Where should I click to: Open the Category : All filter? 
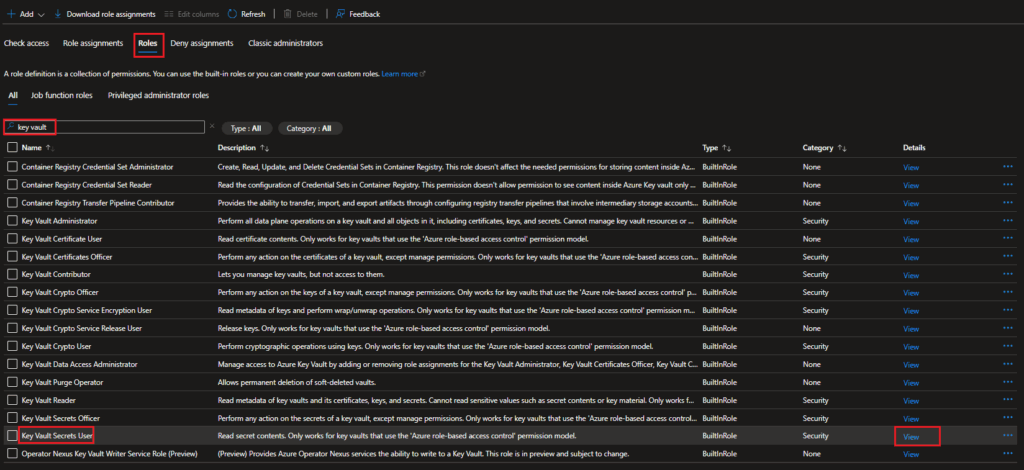(310, 129)
